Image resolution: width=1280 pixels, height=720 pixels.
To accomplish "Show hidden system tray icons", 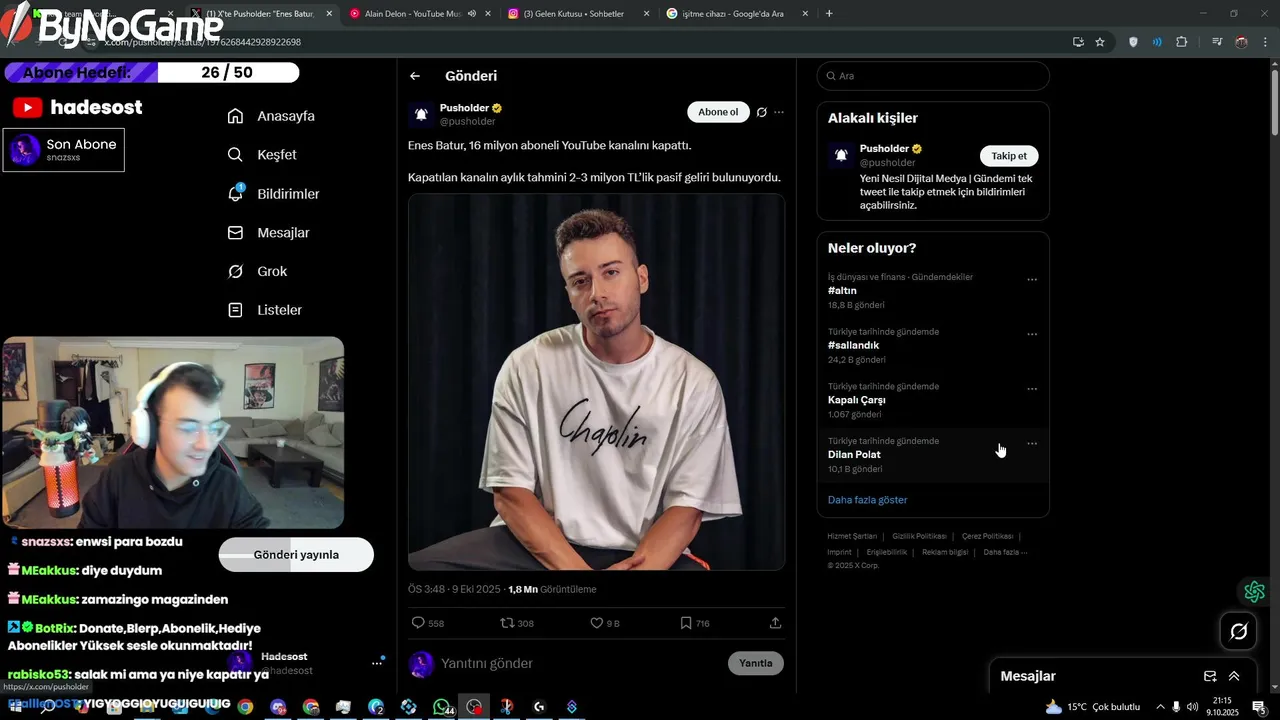I will point(1160,707).
